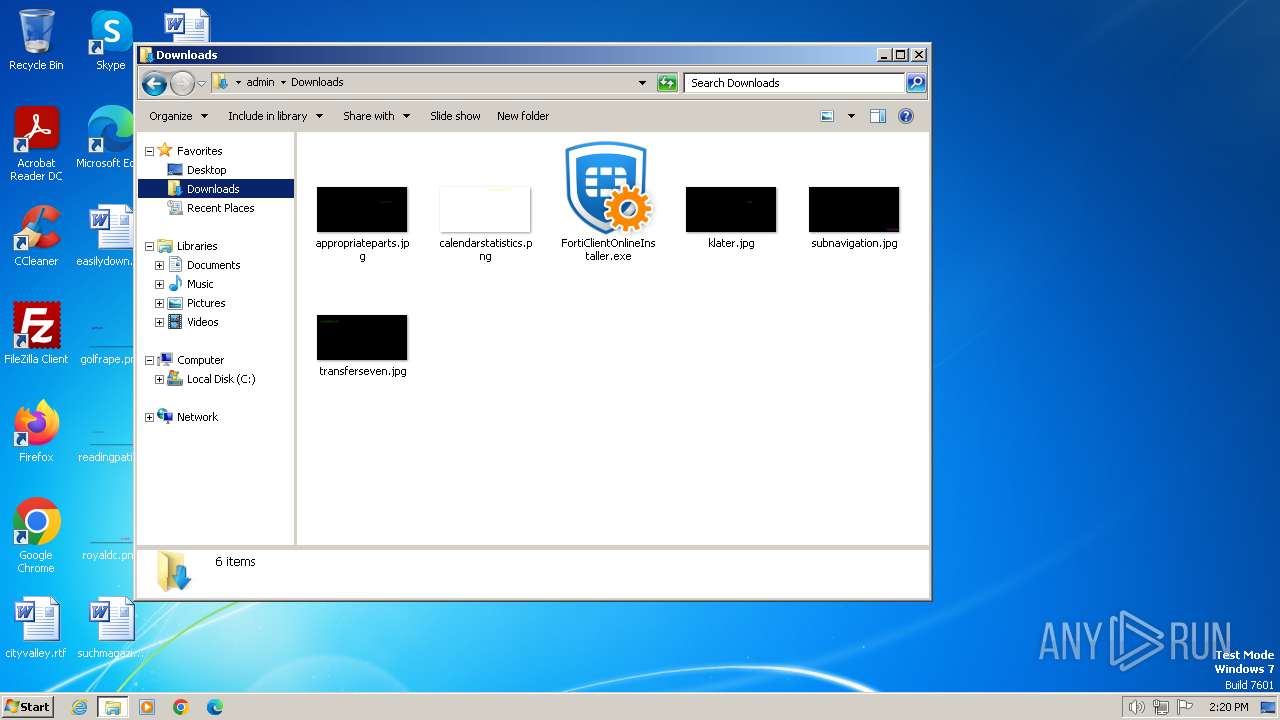The image size is (1280, 720).
Task: Open the FileZilla Client desktop shortcut
Action: click(x=36, y=333)
